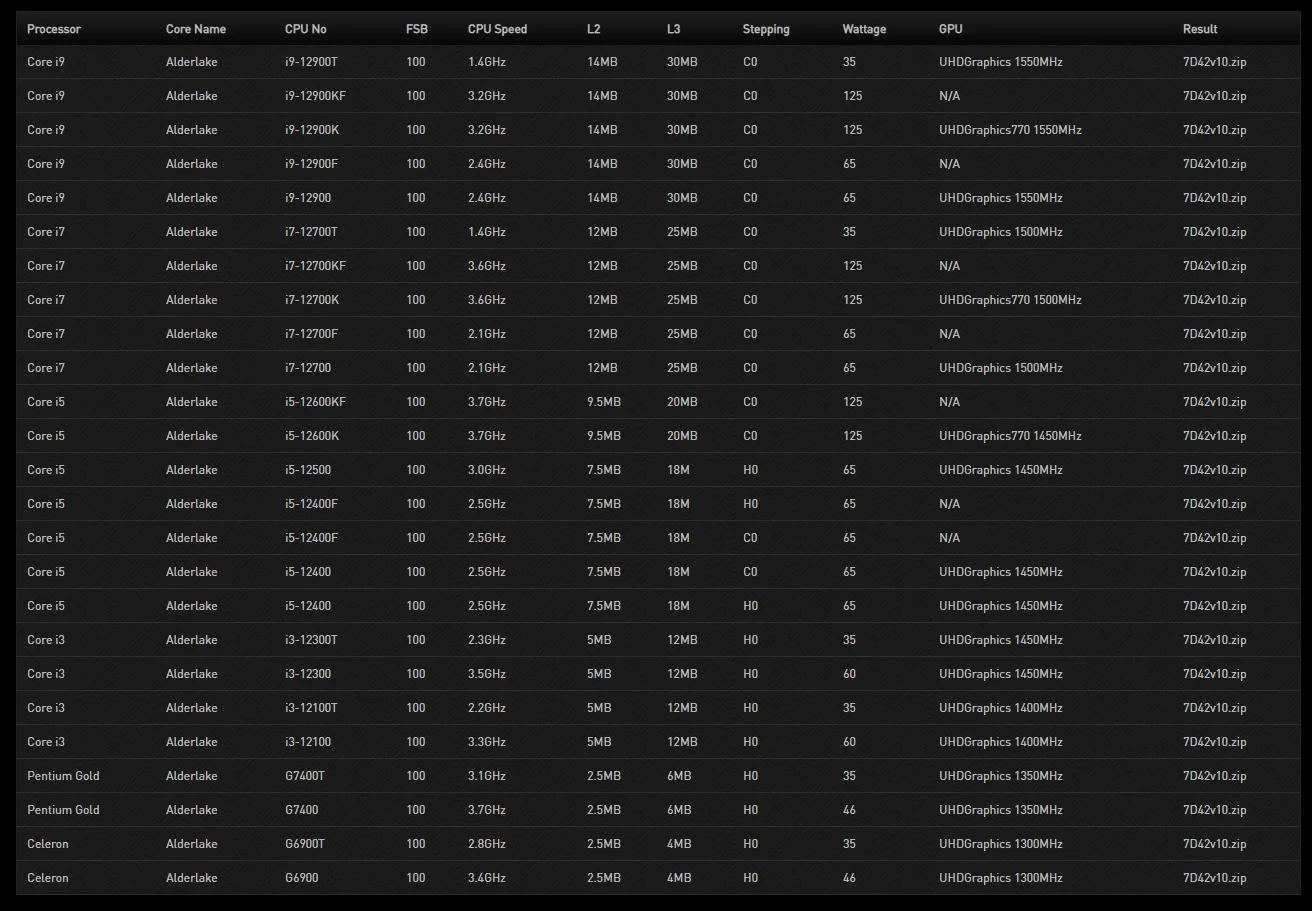Click the GPU value for i7-12700T

tap(1001, 232)
